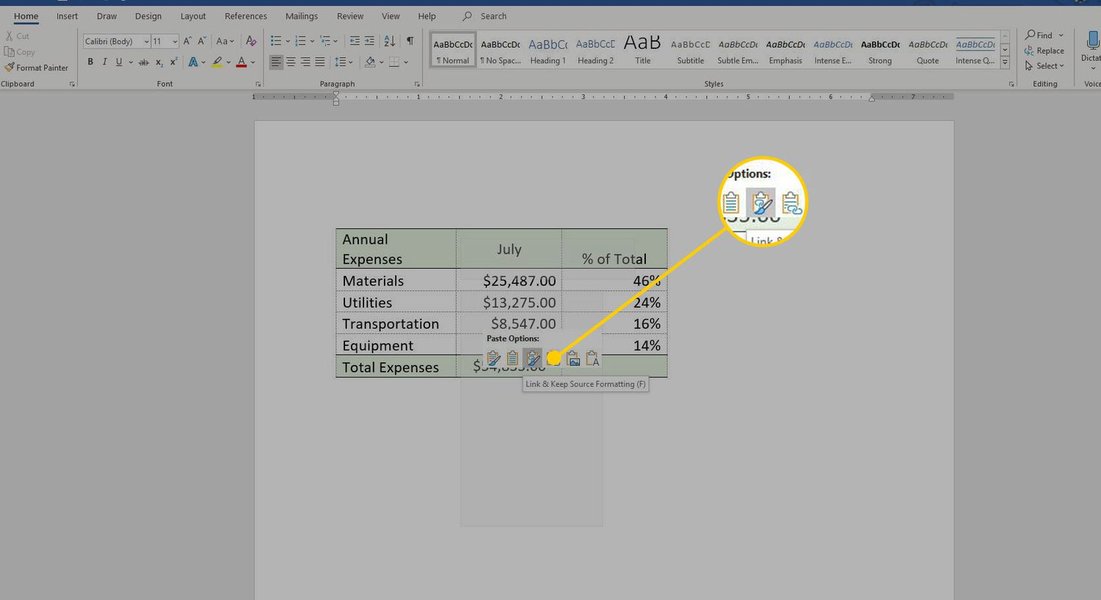Apply superscript formatting
1101x600 pixels.
173,63
